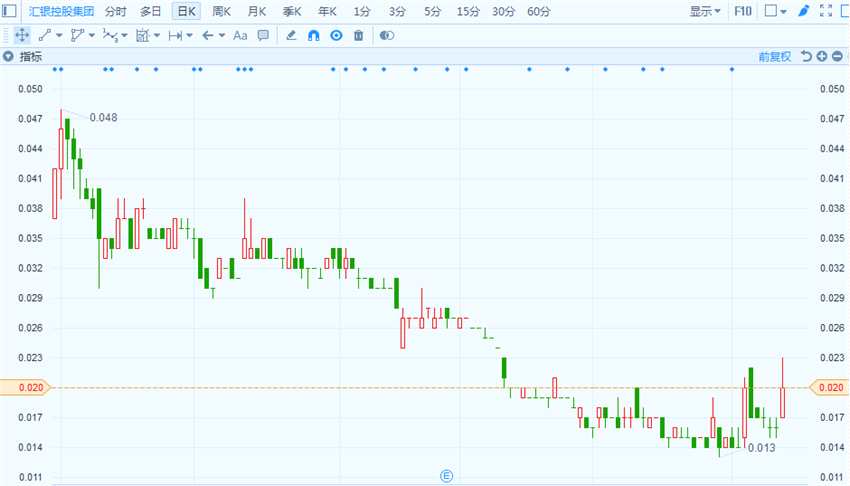Click the 0.048 high price label
The image size is (850, 486).
point(103,118)
